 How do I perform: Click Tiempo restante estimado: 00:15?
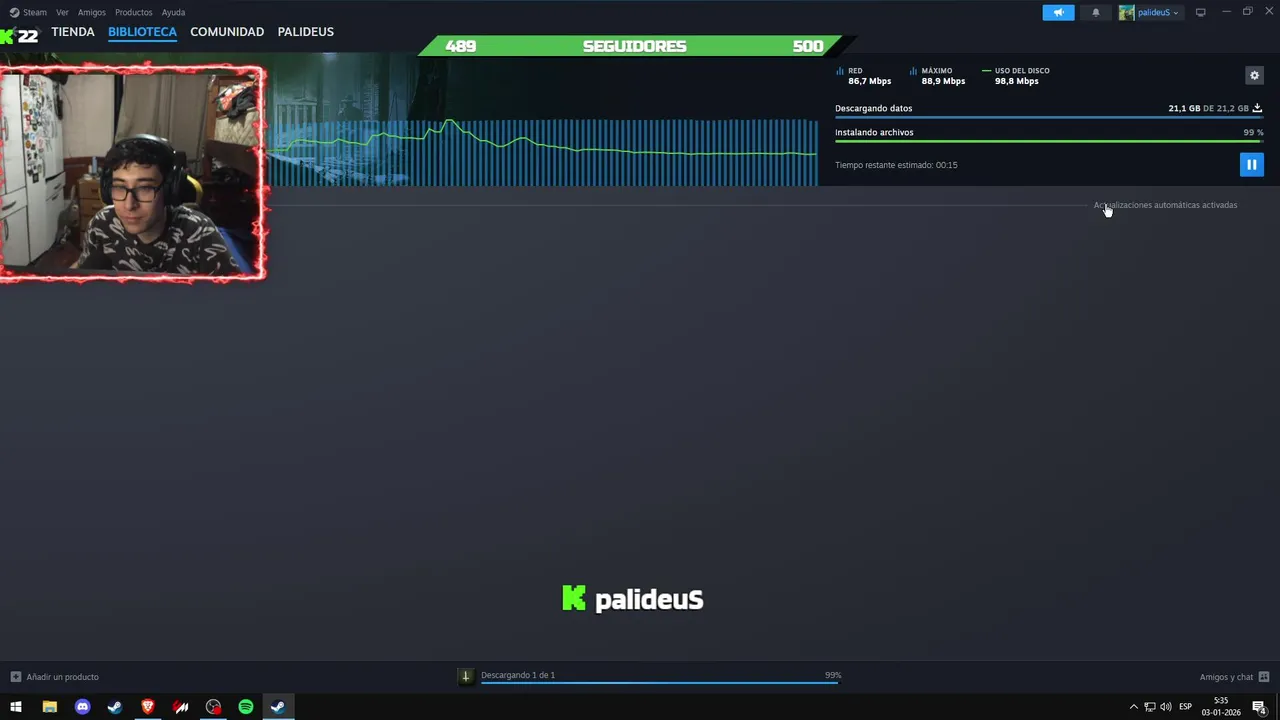coord(896,165)
